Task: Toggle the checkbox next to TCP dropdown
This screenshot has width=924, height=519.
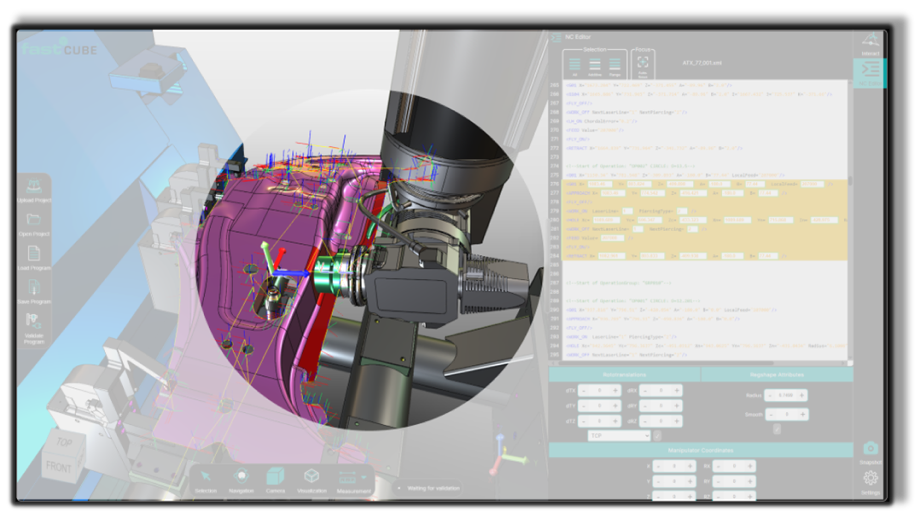Action: [x=657, y=436]
